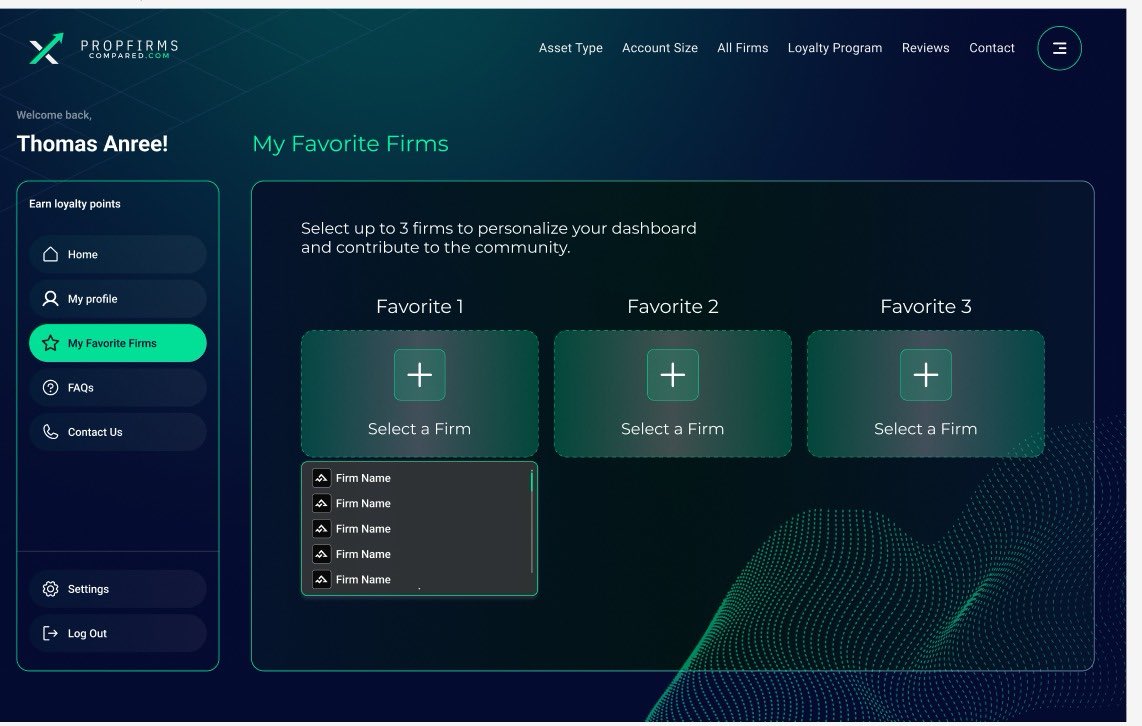
Task: Click the Thomas Anree! username heading
Action: tap(92, 143)
